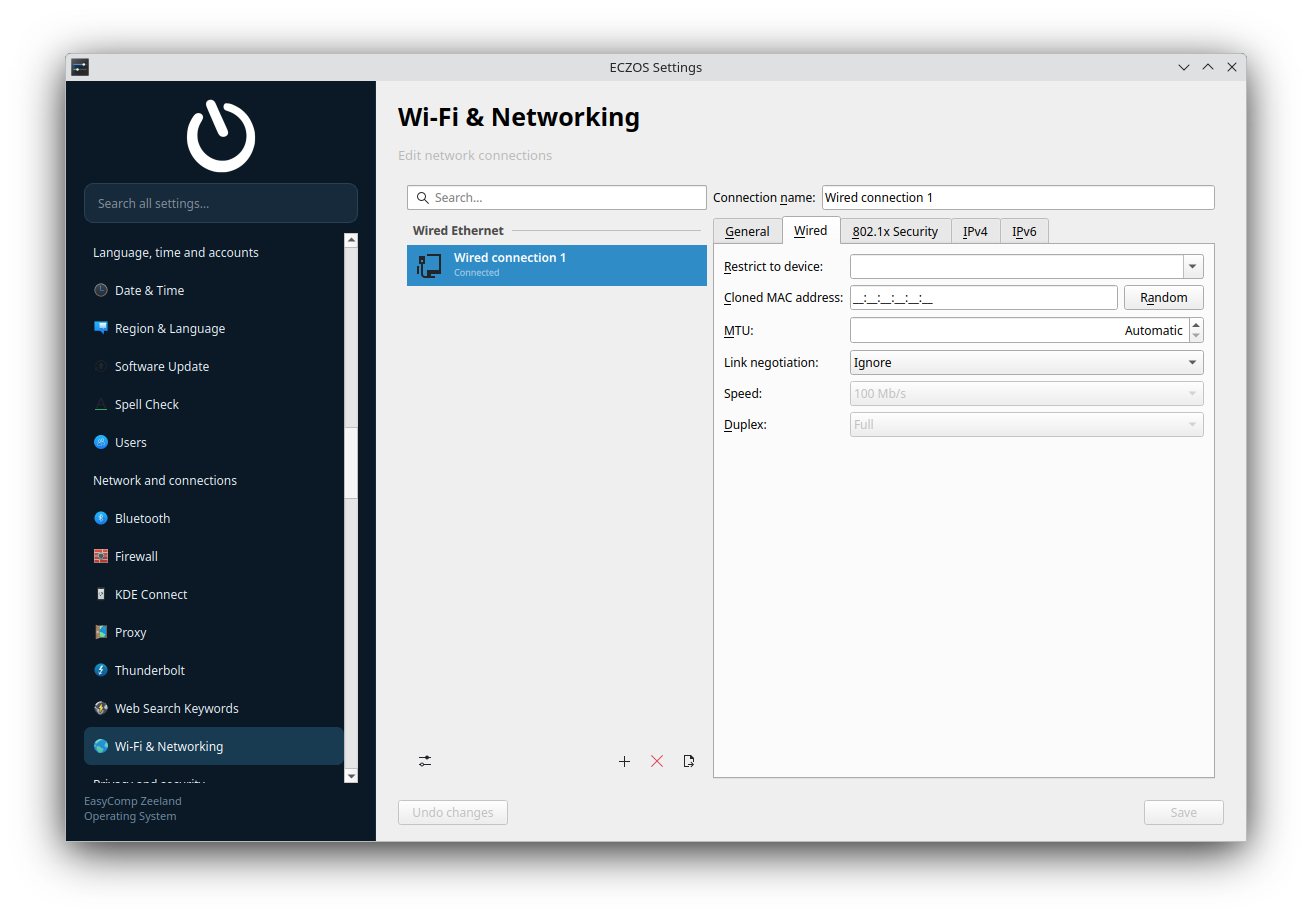Image resolution: width=1312 pixels, height=919 pixels.
Task: Focus the connections Search field
Action: 557,197
